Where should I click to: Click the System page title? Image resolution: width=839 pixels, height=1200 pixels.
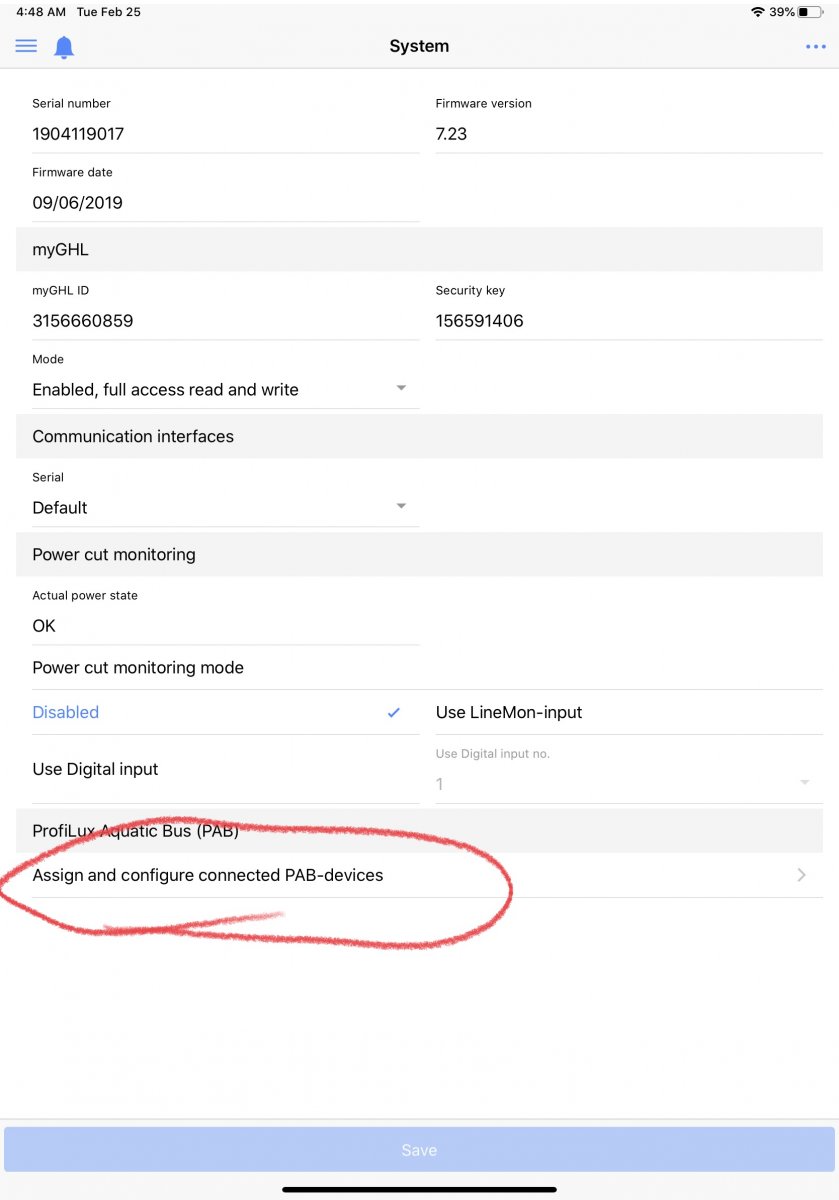point(419,47)
